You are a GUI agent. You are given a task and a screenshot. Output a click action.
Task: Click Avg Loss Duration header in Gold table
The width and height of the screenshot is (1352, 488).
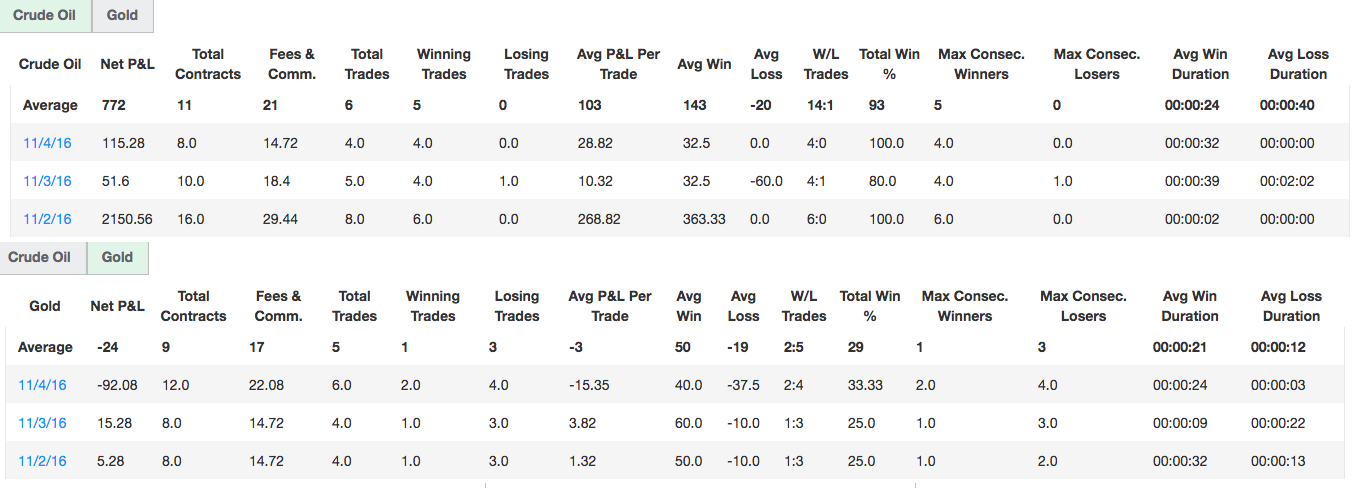pos(1291,306)
